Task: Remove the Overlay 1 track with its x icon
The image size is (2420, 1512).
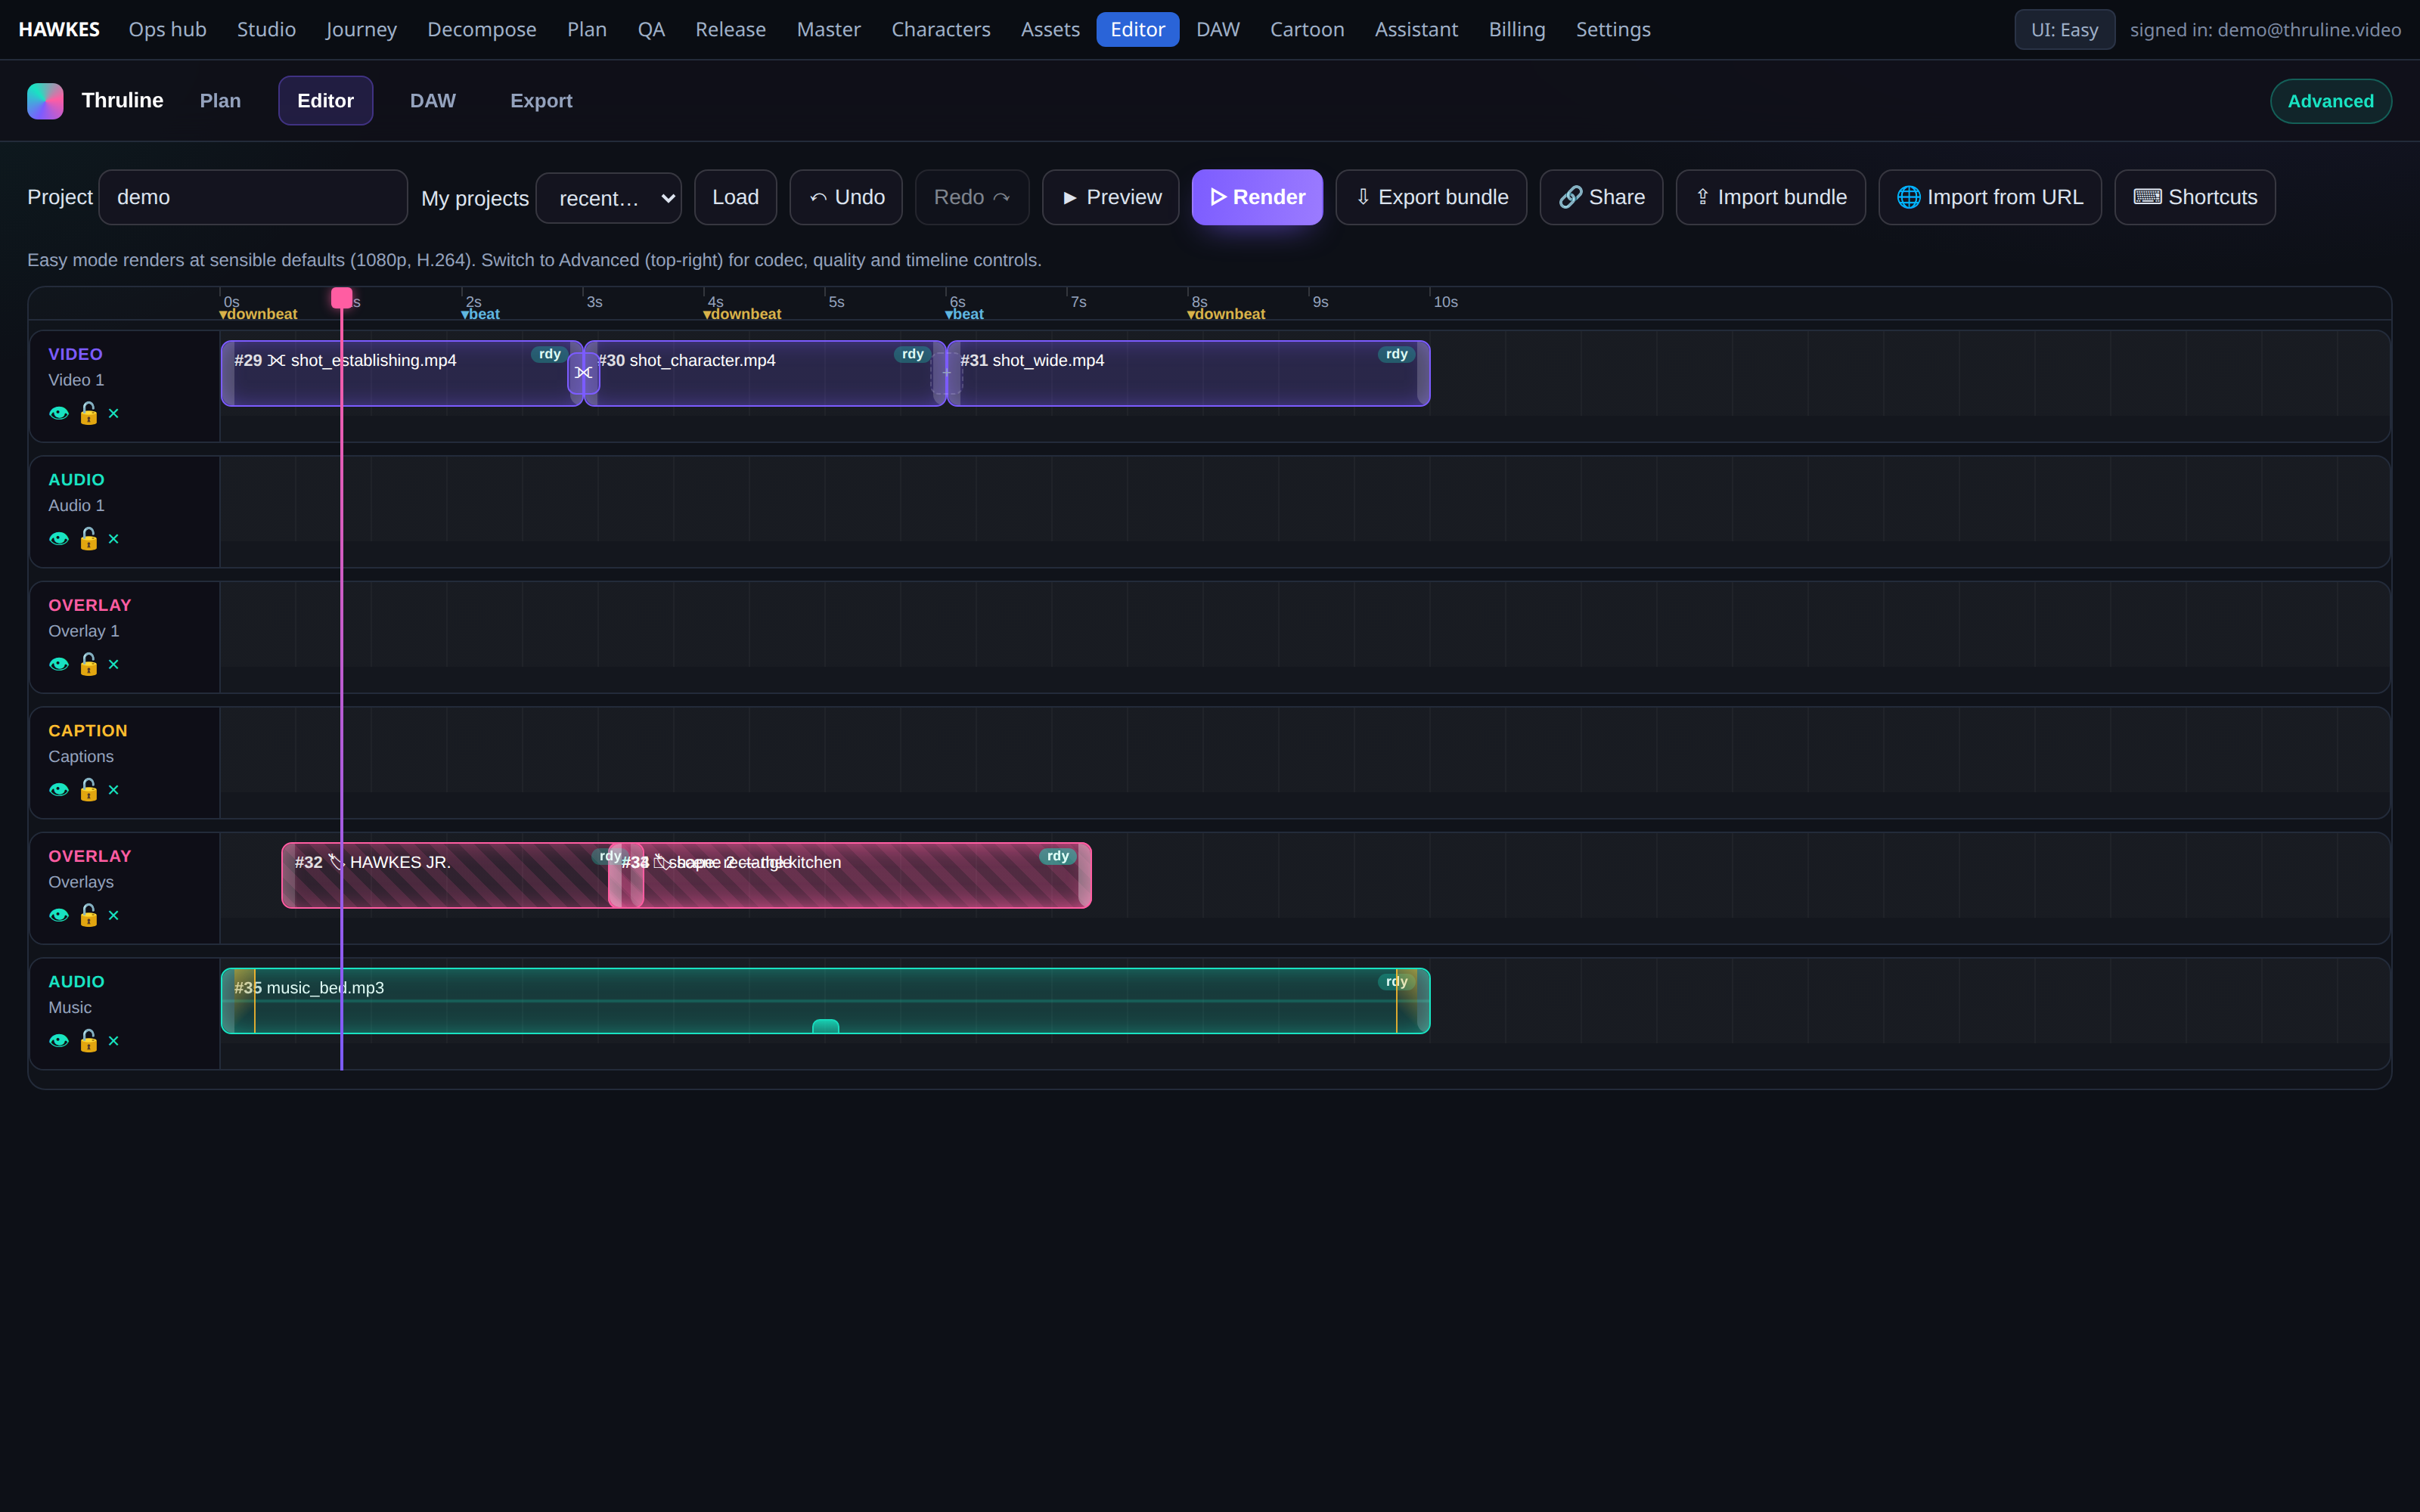Action: point(113,664)
